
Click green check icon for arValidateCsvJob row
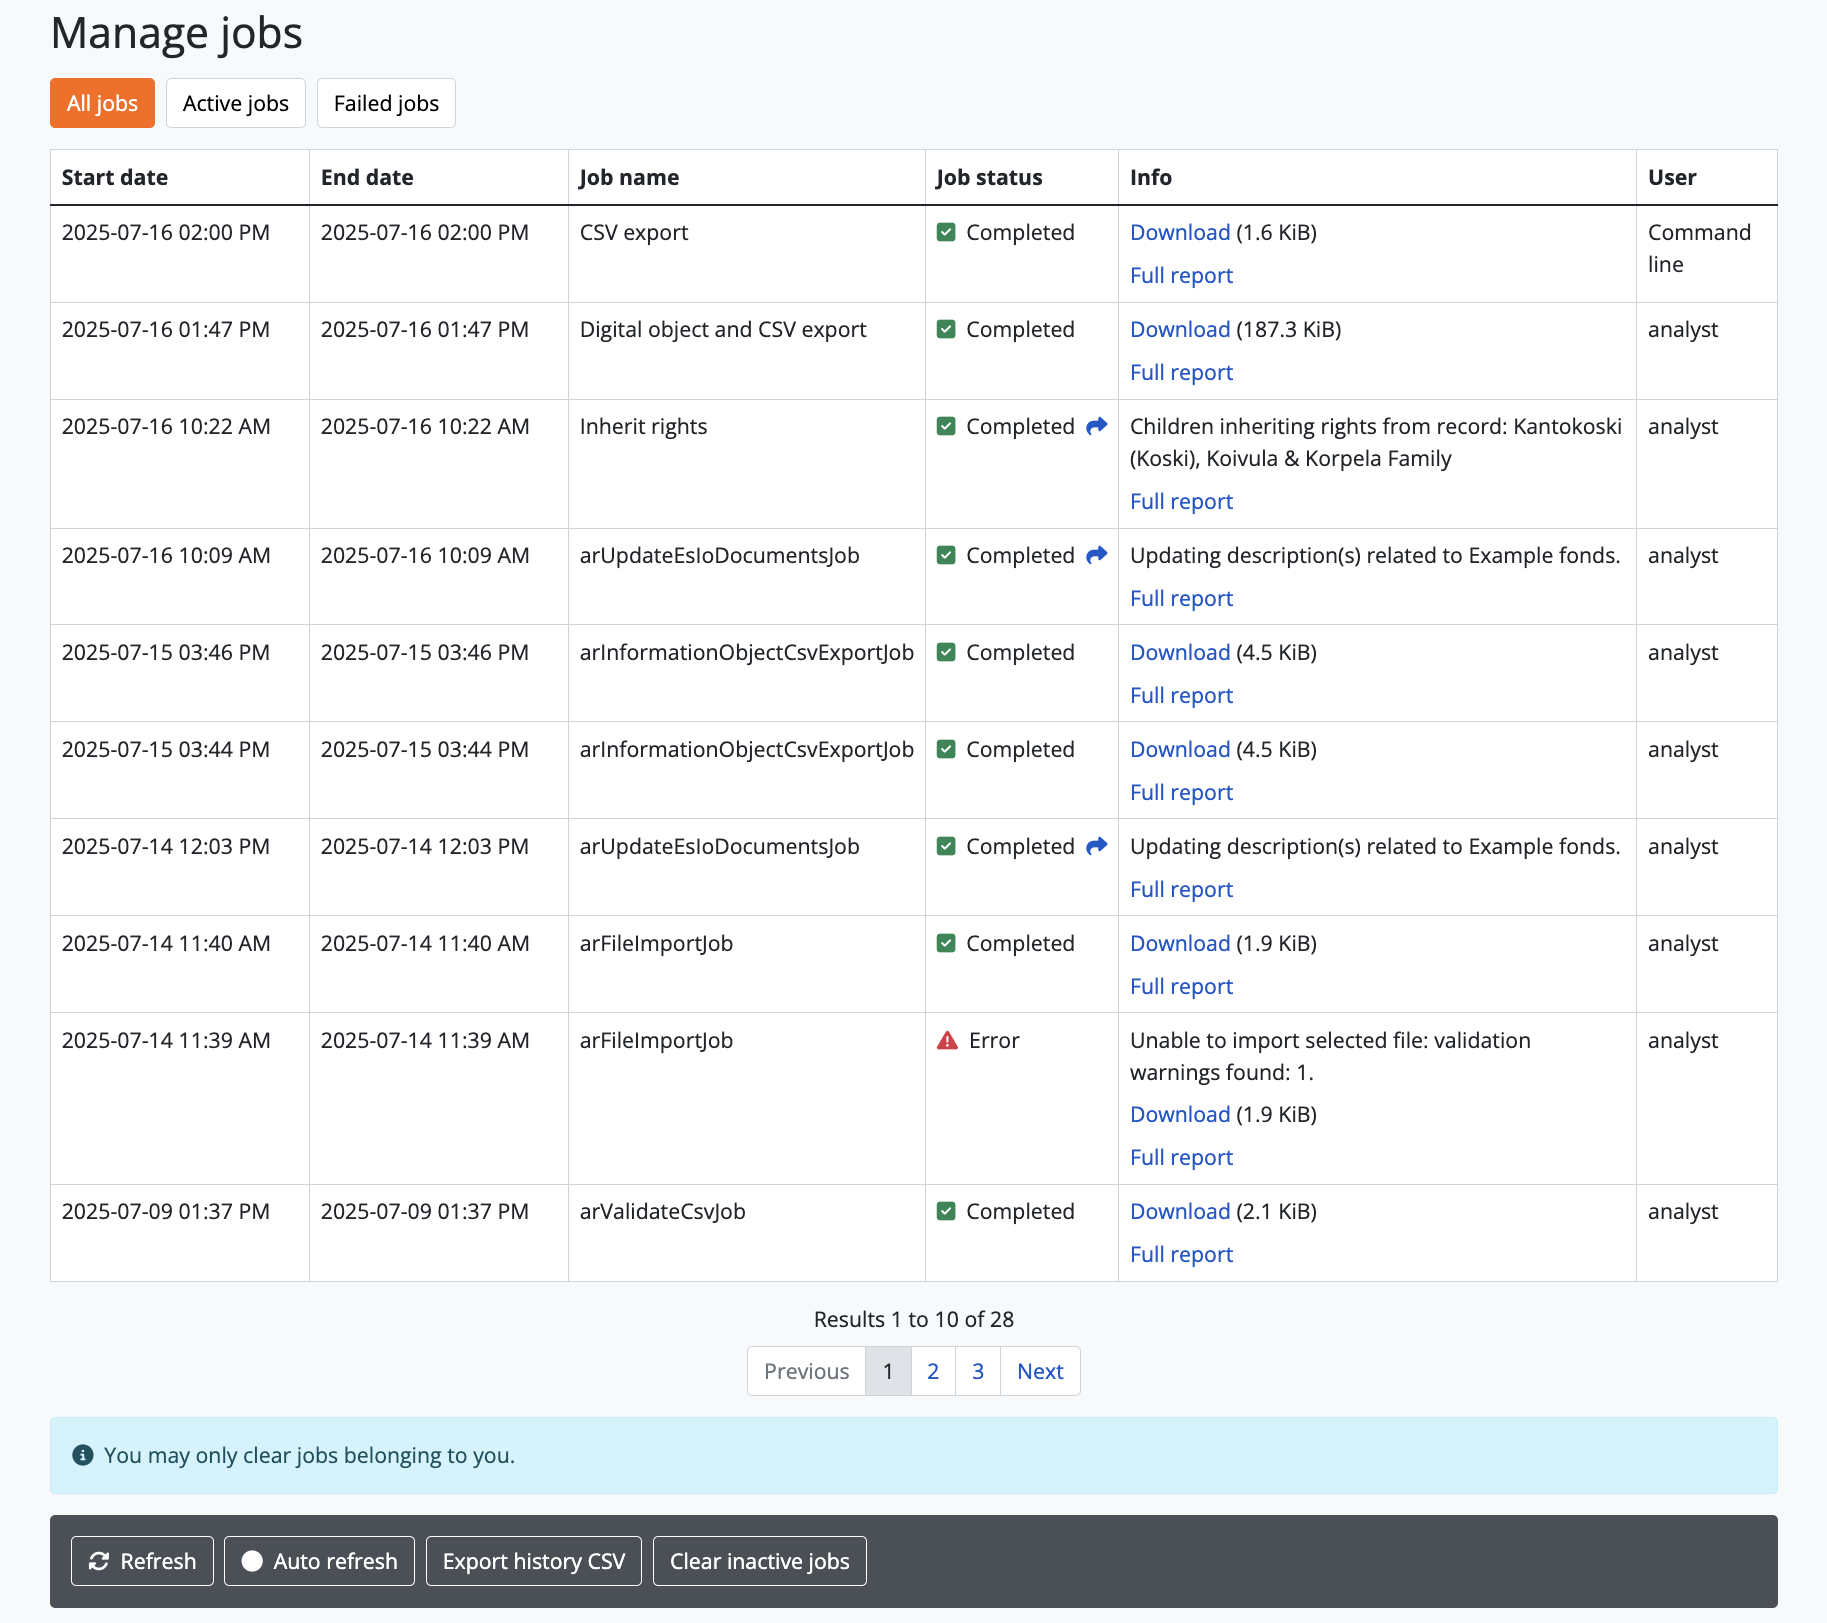point(946,1212)
